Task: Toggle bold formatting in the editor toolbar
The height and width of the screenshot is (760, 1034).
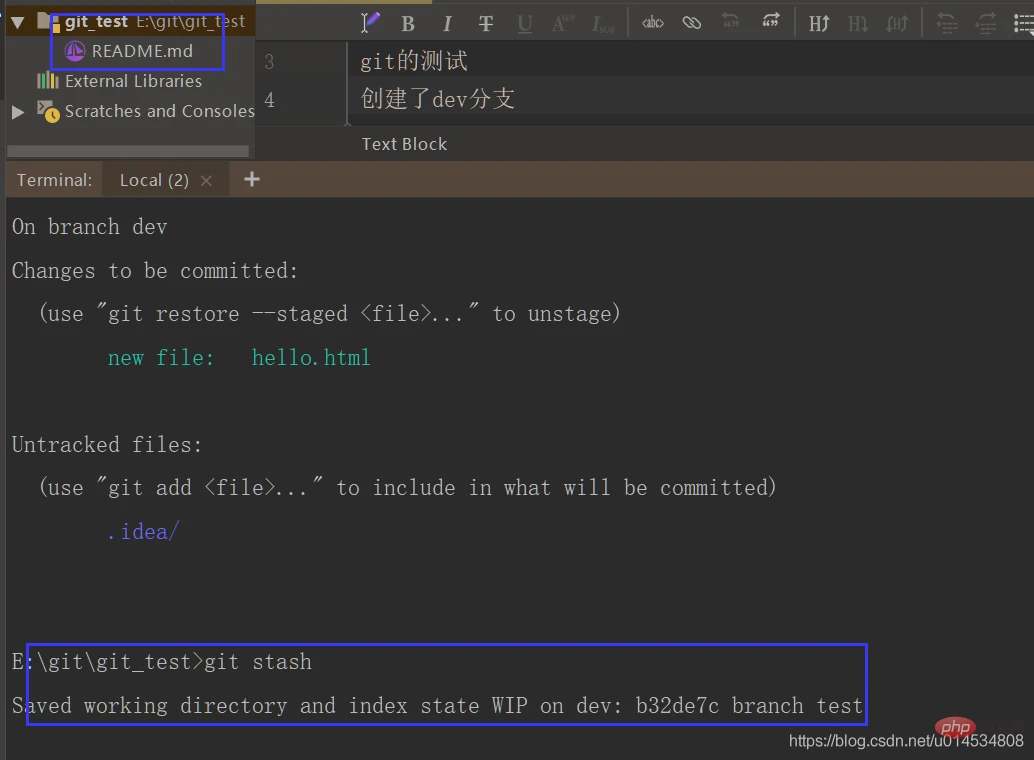Action: tap(408, 23)
